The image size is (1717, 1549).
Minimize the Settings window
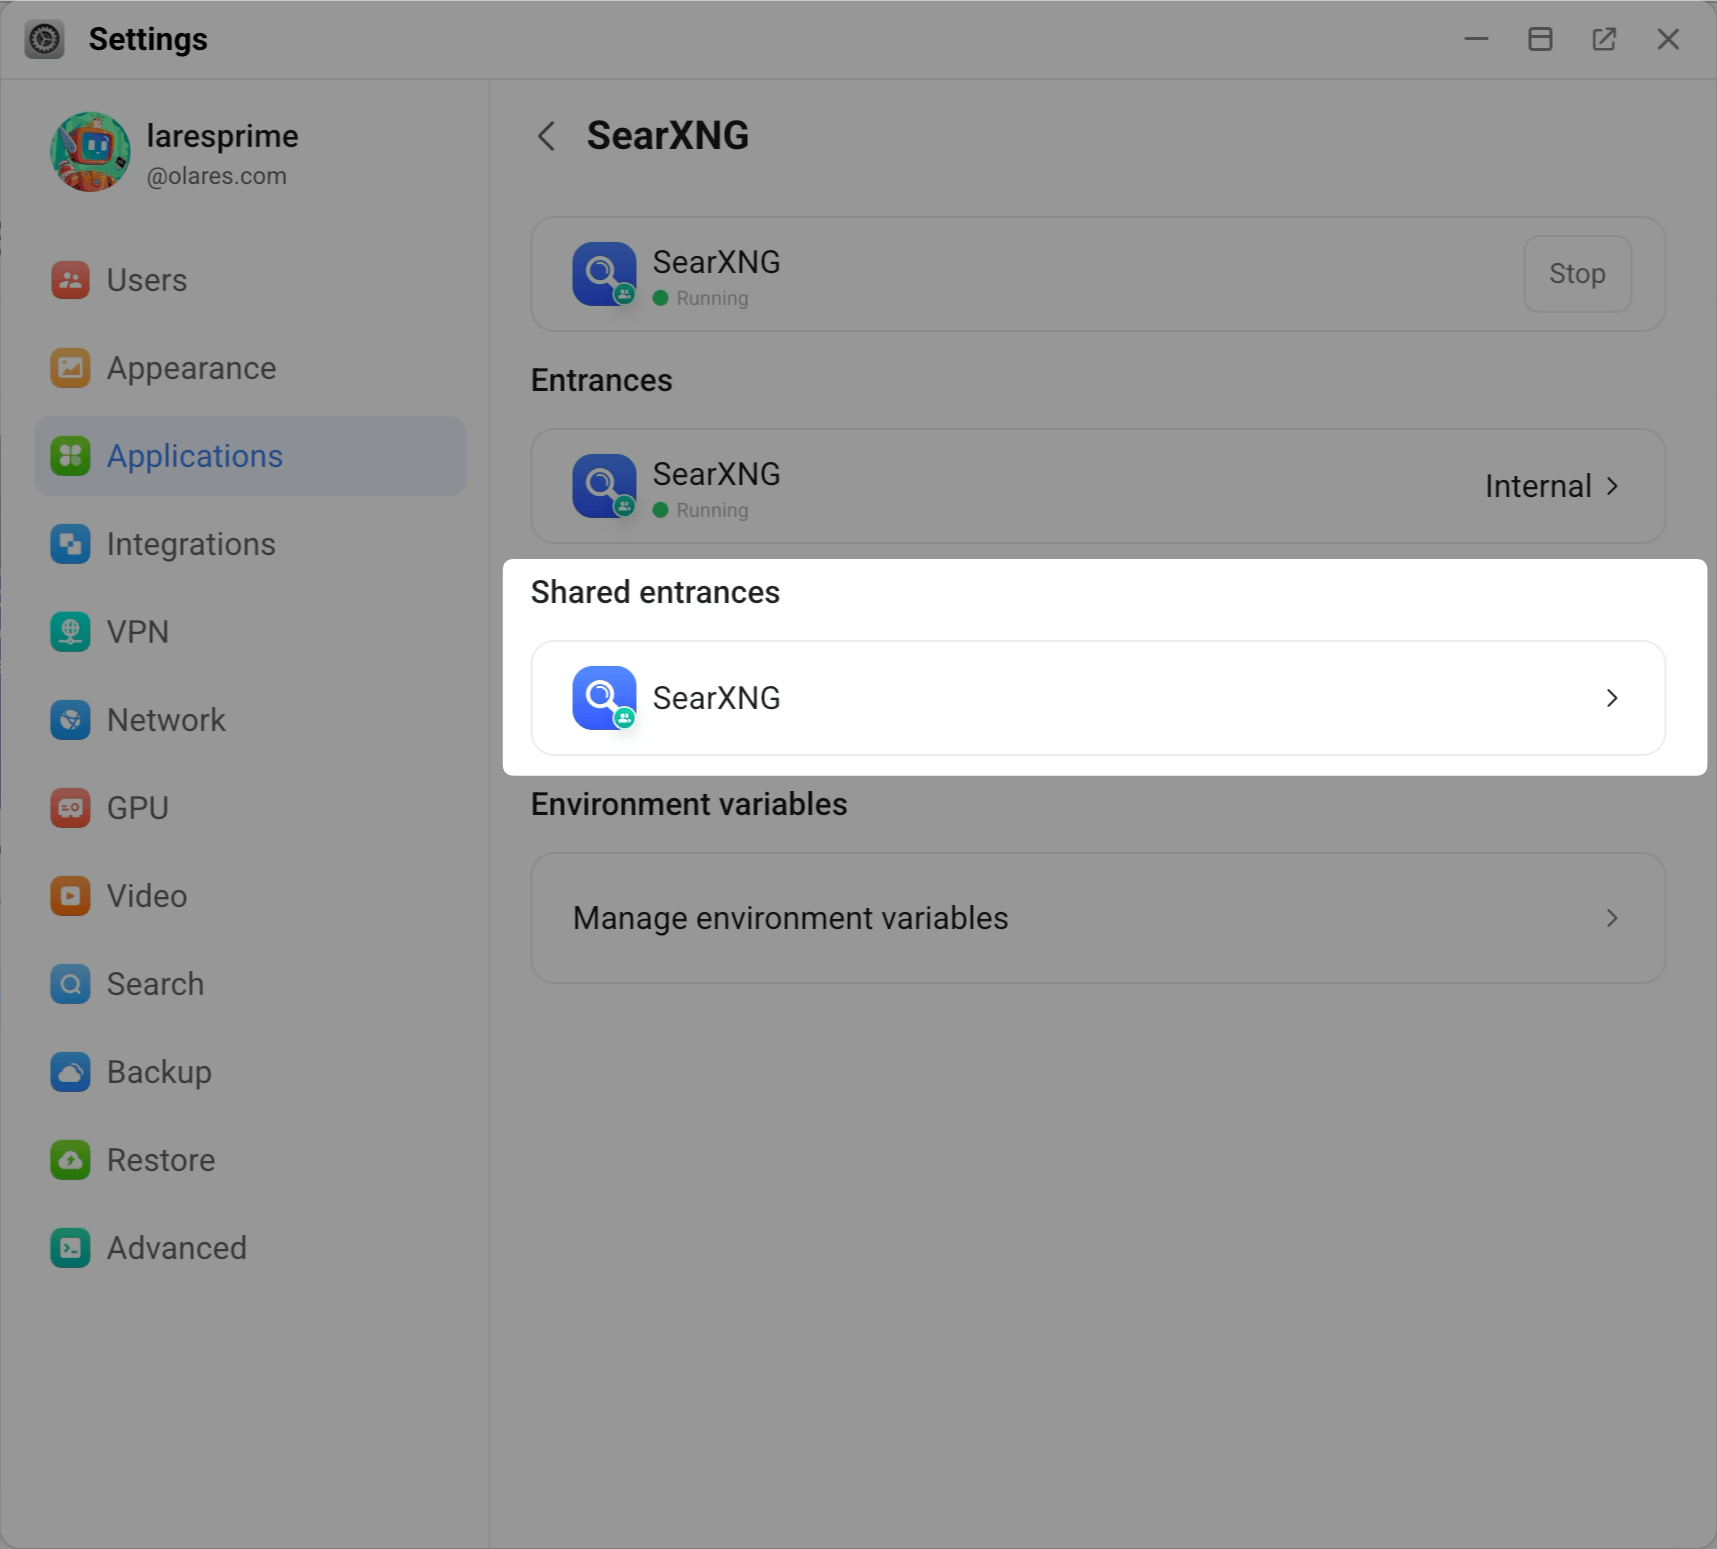[1476, 39]
